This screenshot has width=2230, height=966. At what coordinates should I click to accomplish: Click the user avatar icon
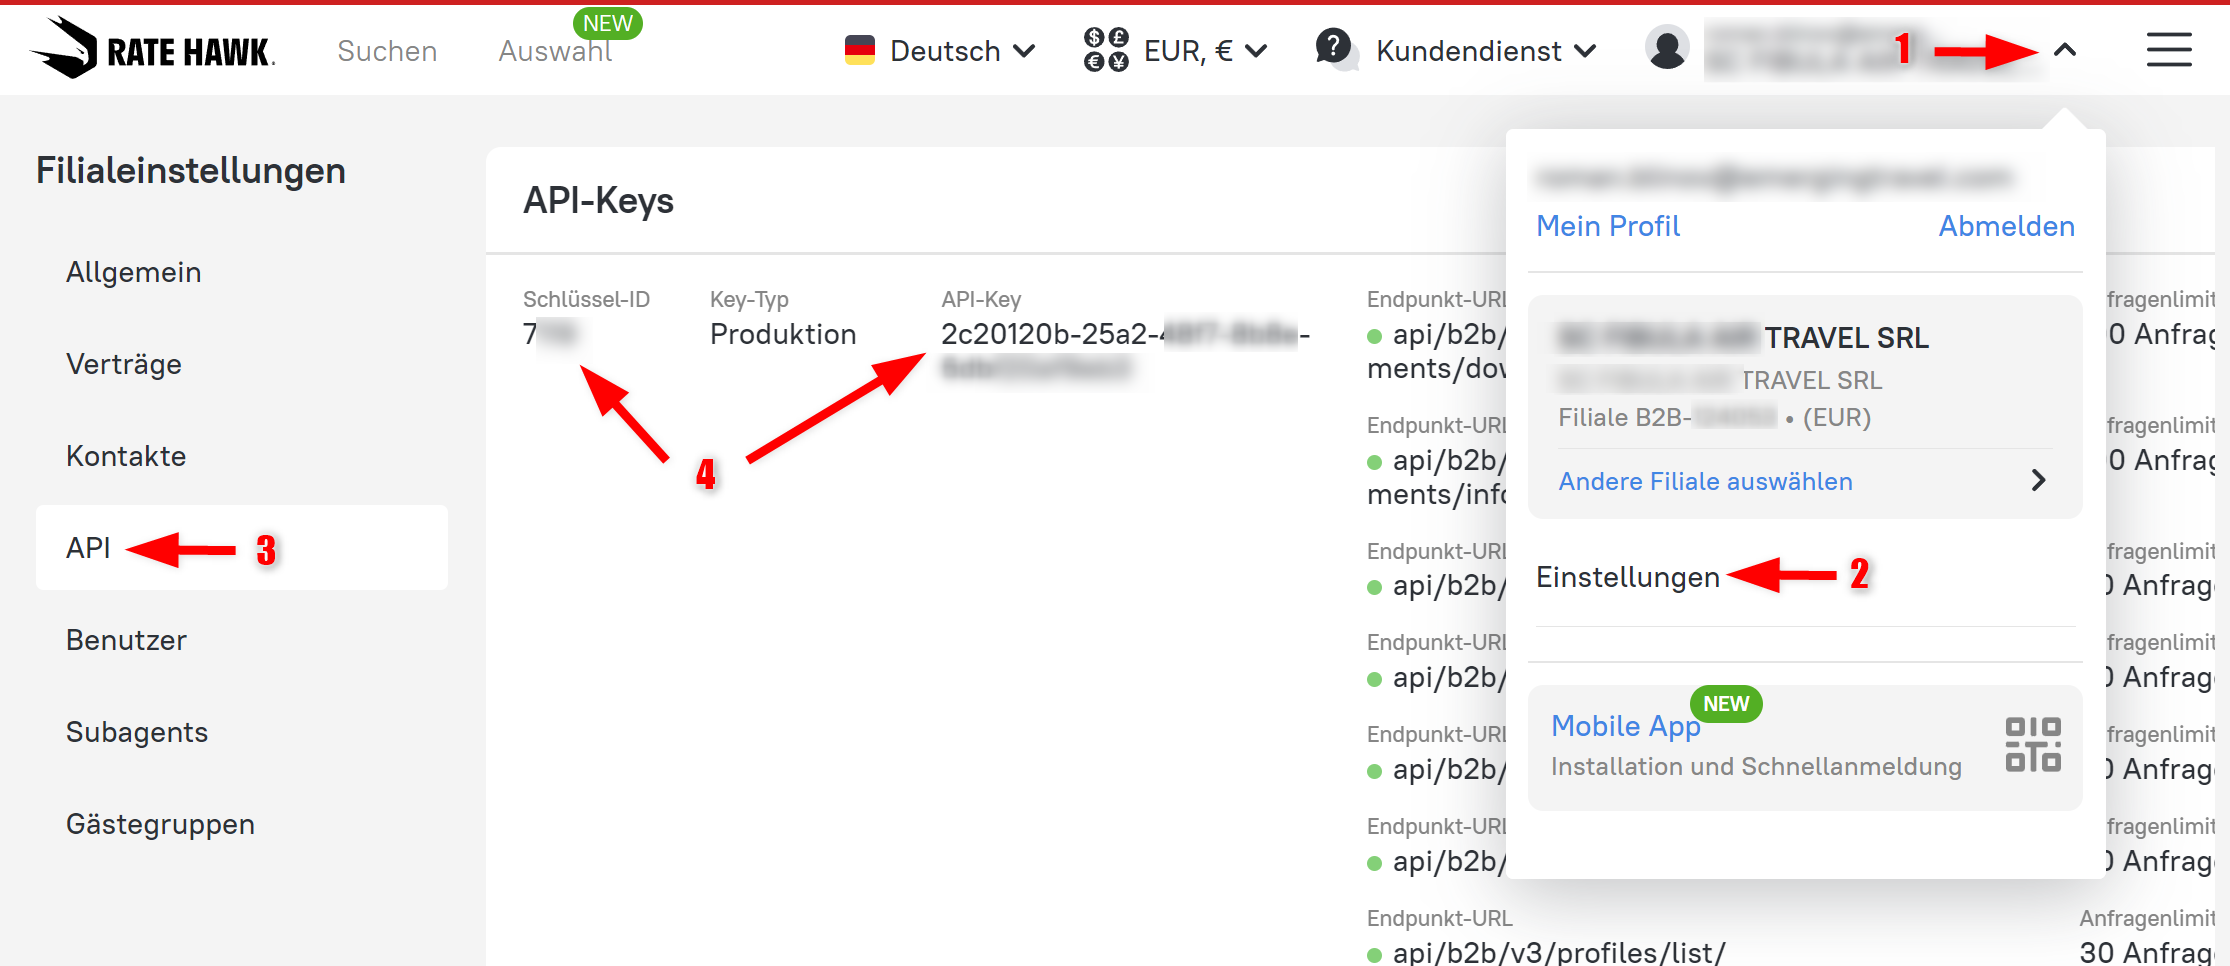[x=1667, y=48]
